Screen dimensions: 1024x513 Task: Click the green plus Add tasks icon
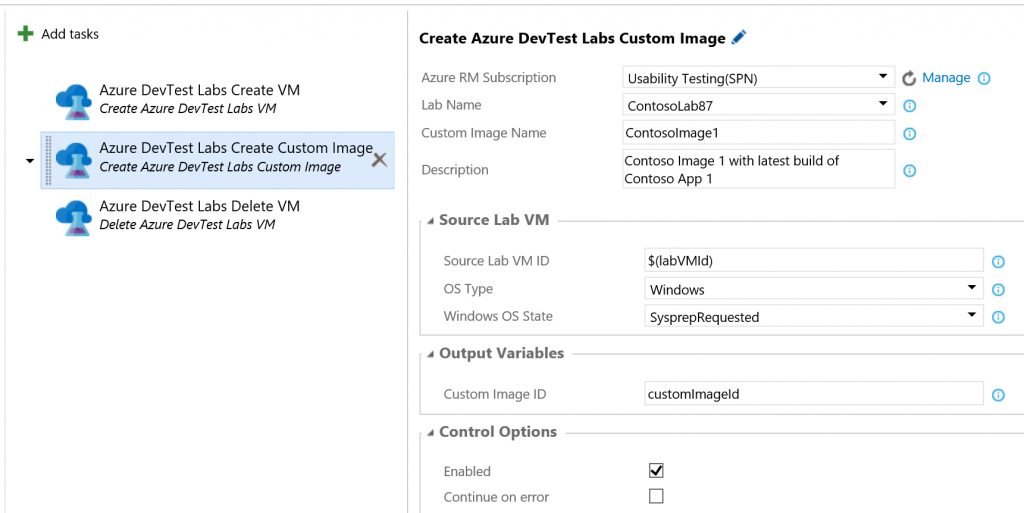click(25, 34)
